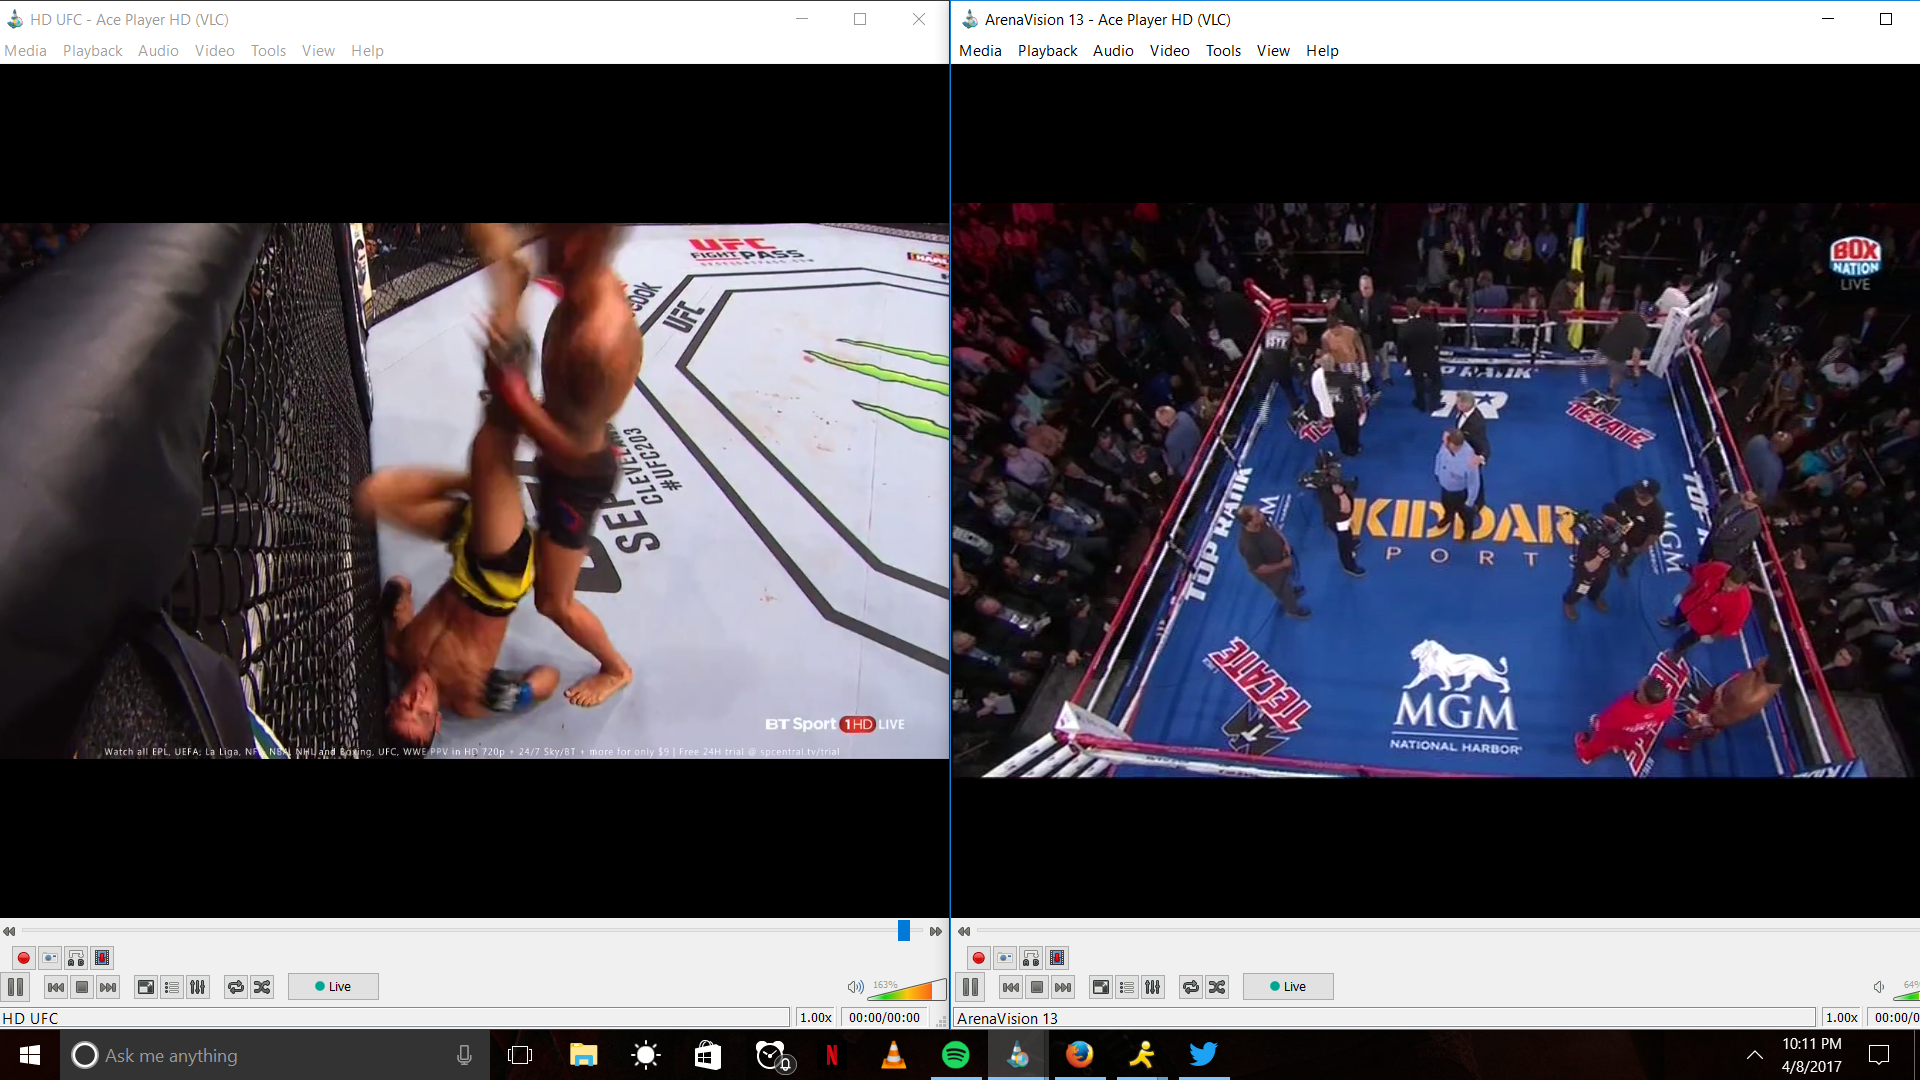Open Help menu in HD UFC window
Image resolution: width=1920 pixels, height=1080 pixels.
[367, 51]
